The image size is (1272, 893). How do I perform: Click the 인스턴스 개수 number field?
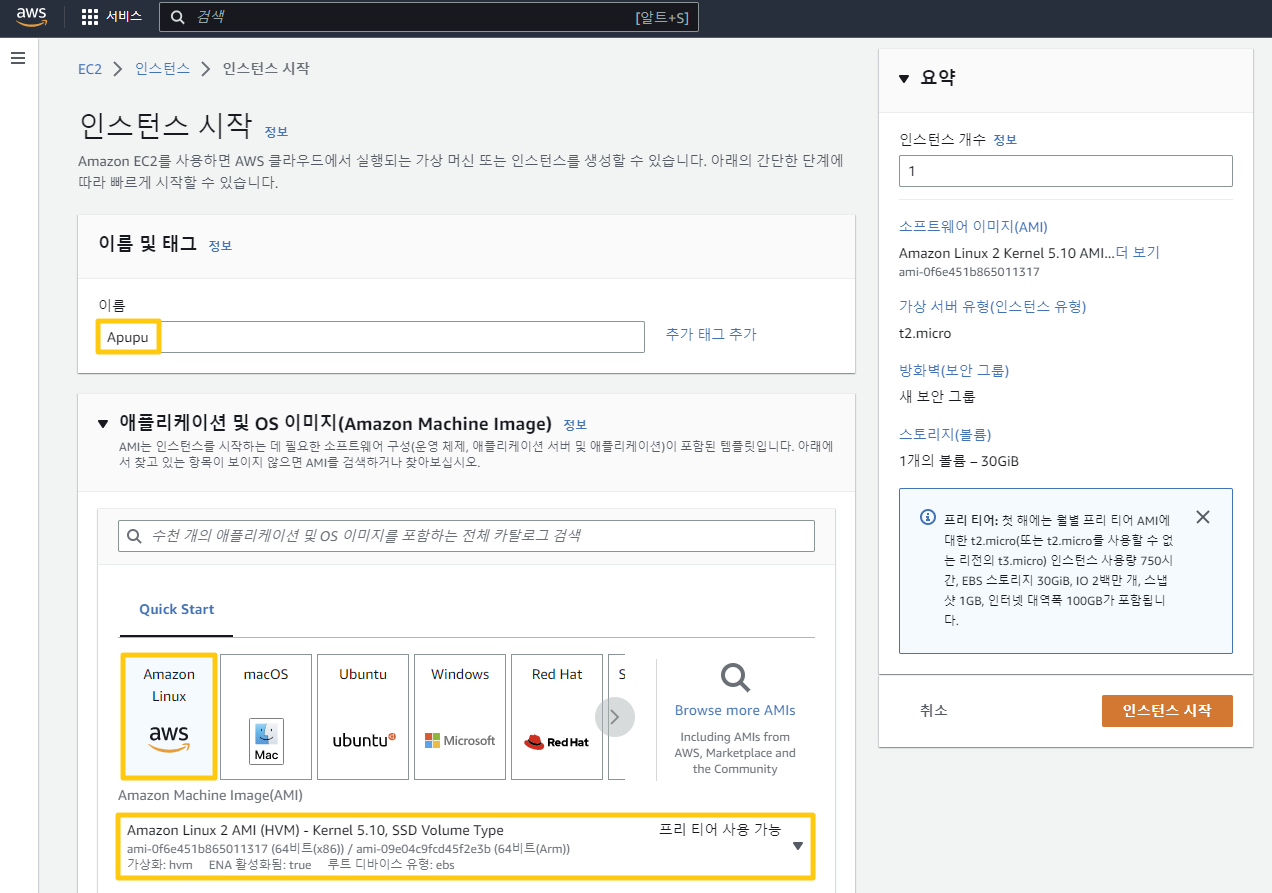tap(1066, 171)
